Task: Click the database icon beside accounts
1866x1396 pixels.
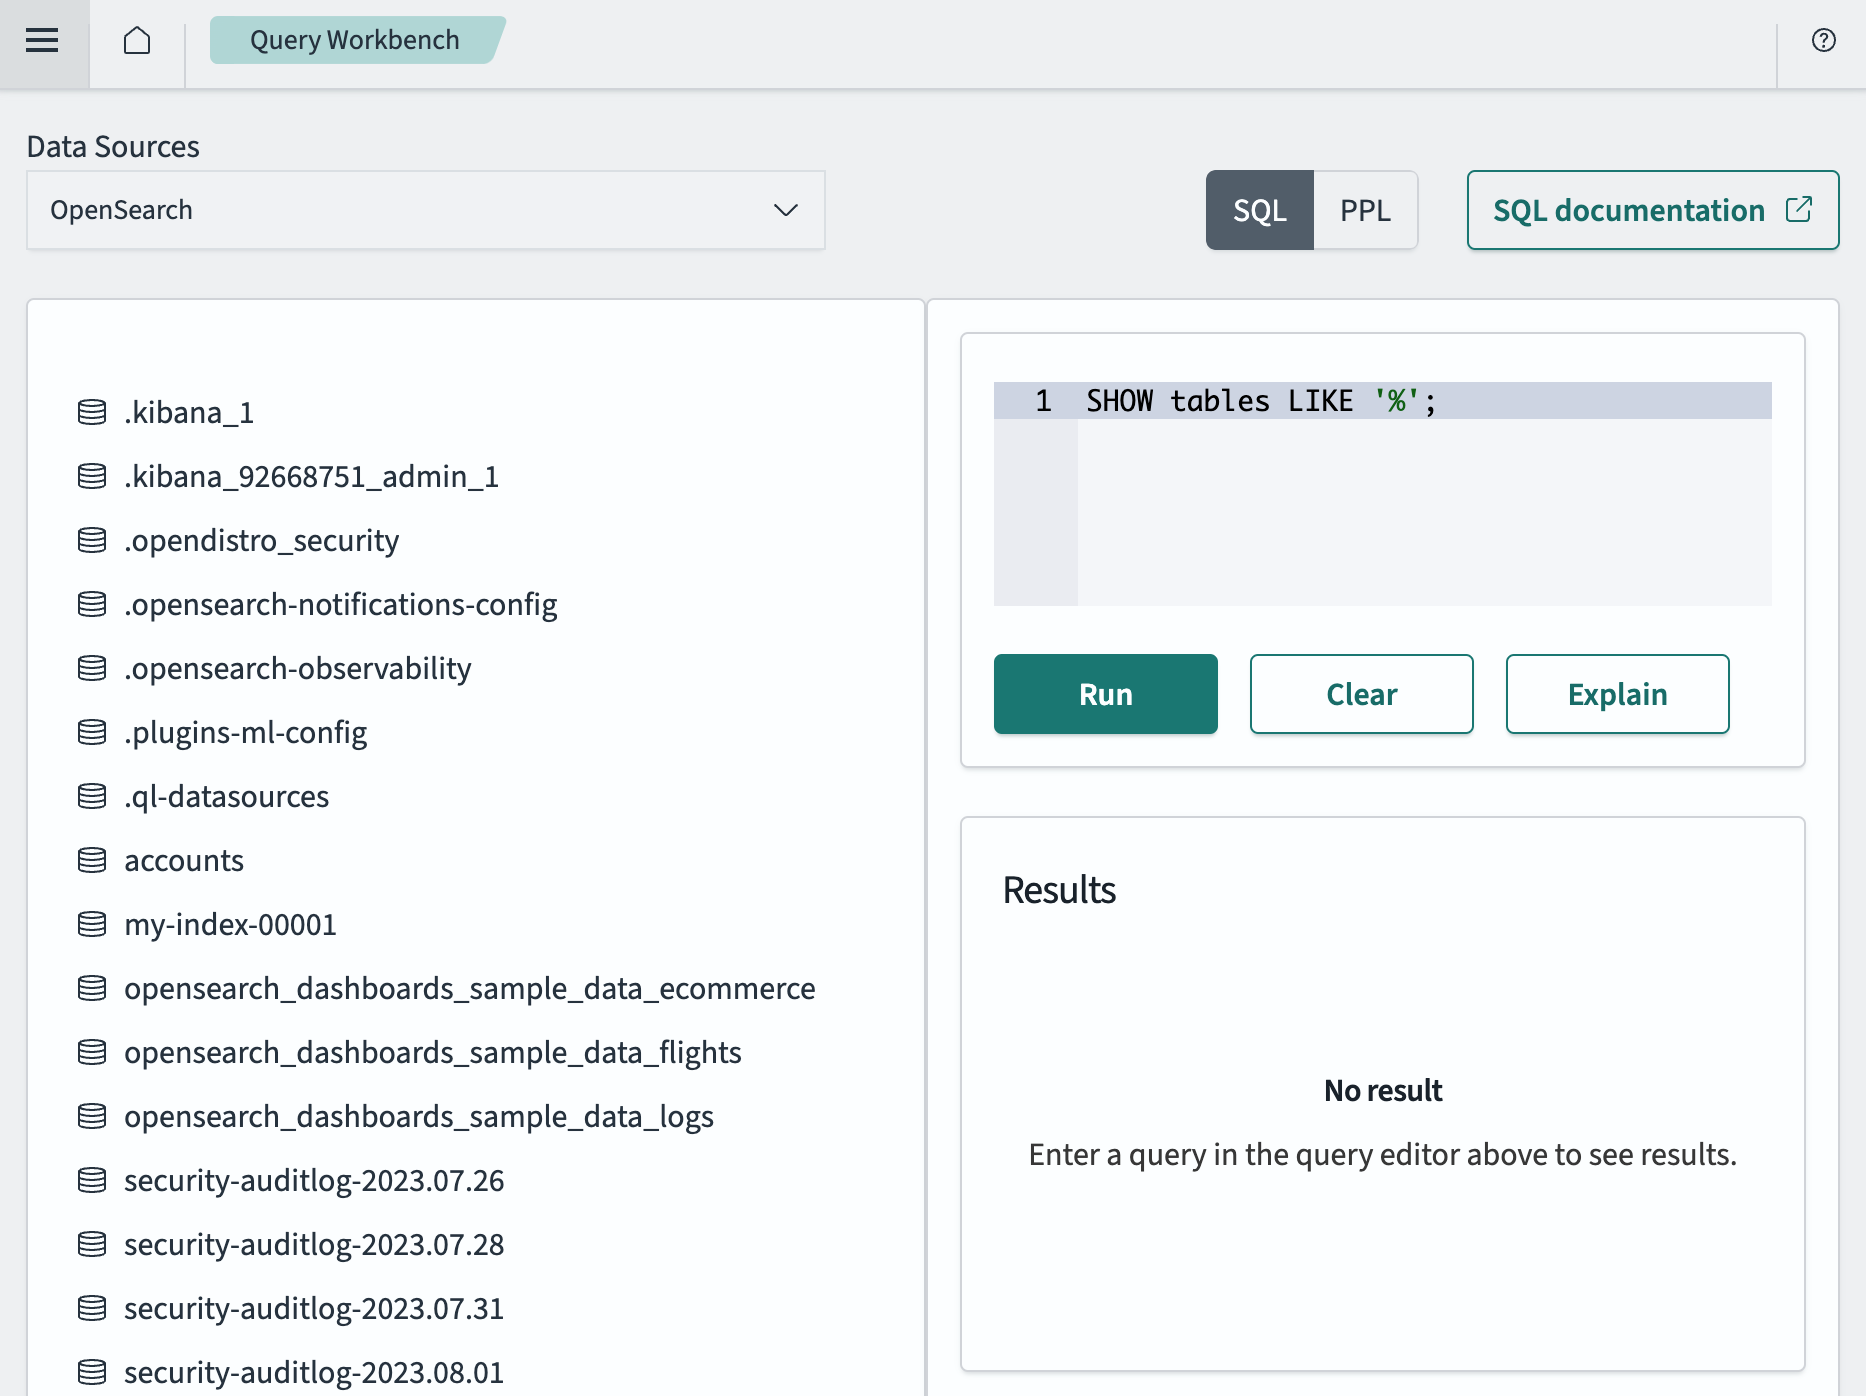Action: 91,860
